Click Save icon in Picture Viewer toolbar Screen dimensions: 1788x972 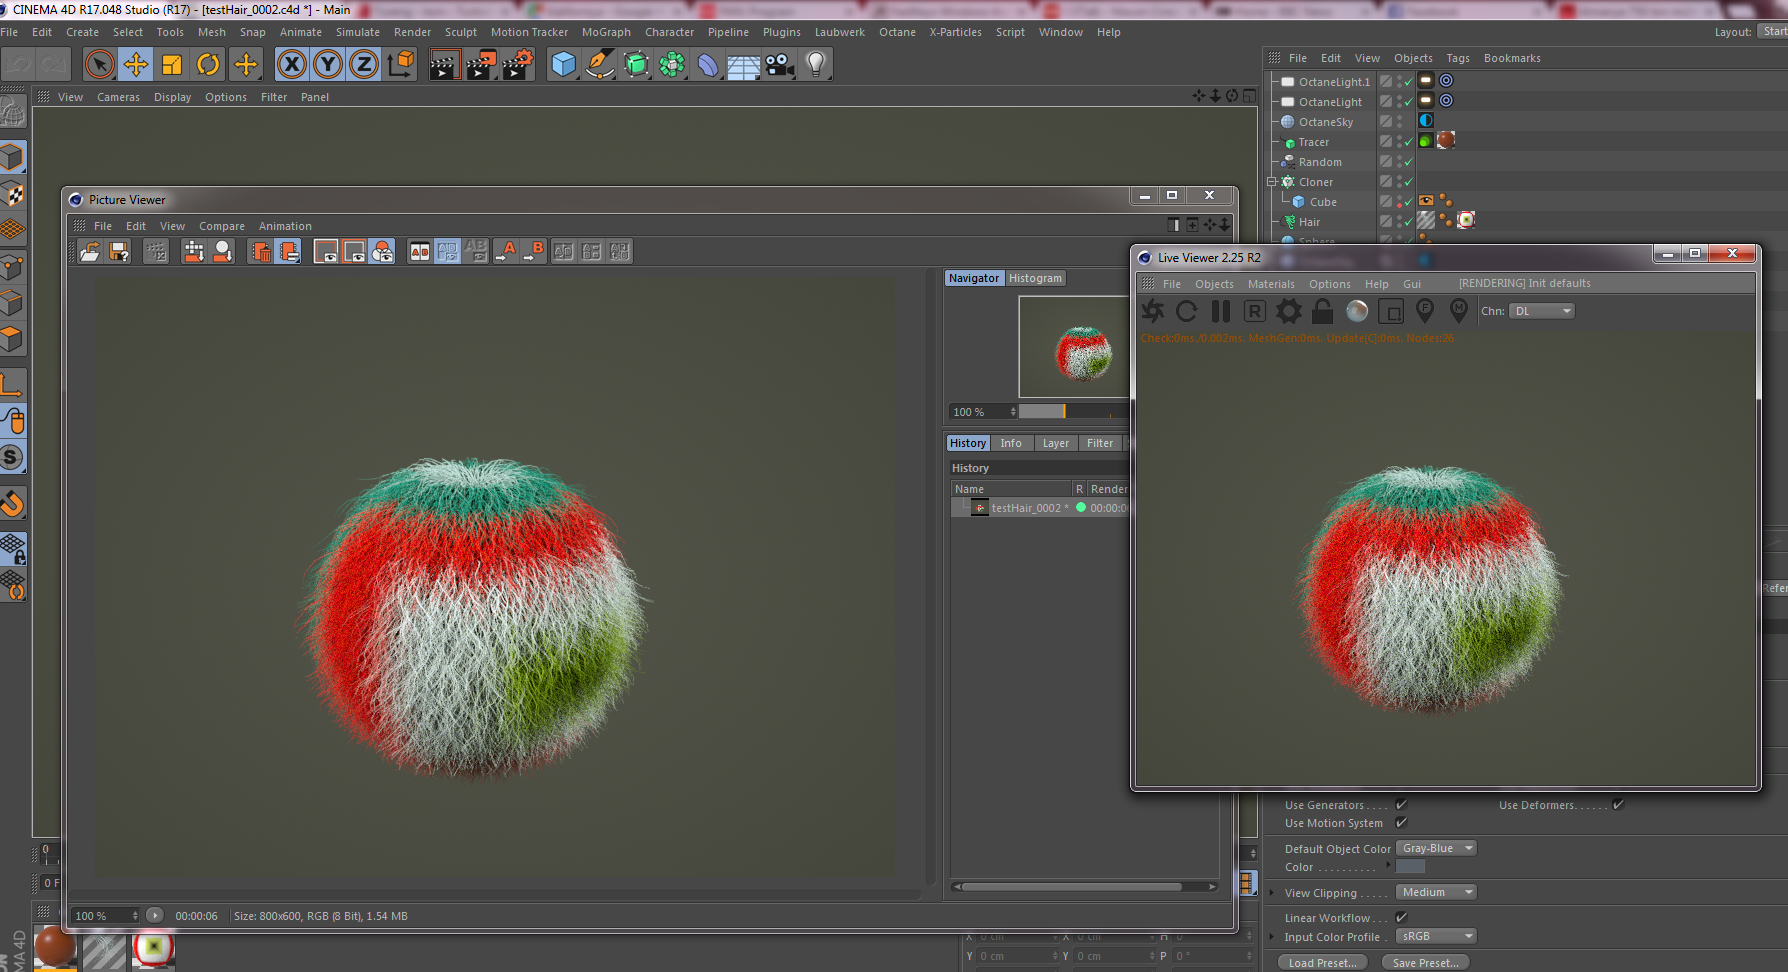(x=119, y=252)
